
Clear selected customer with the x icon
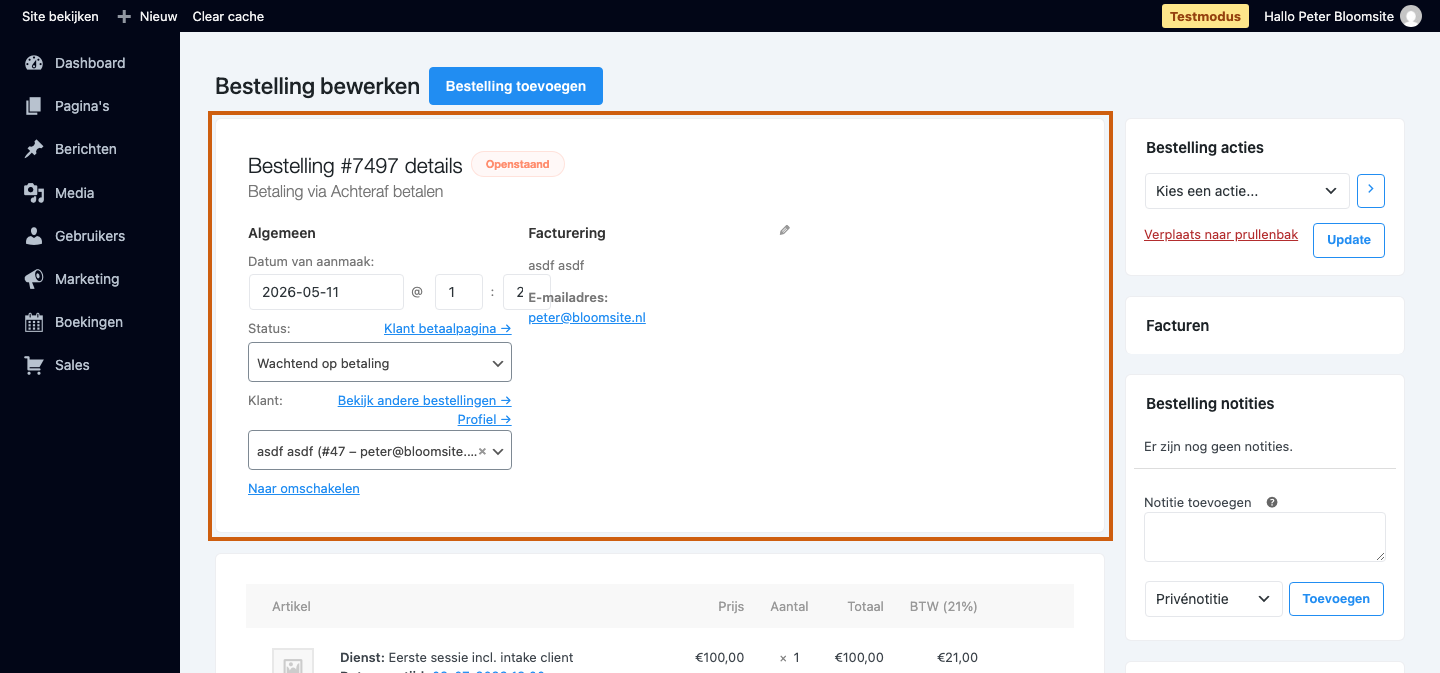point(482,451)
